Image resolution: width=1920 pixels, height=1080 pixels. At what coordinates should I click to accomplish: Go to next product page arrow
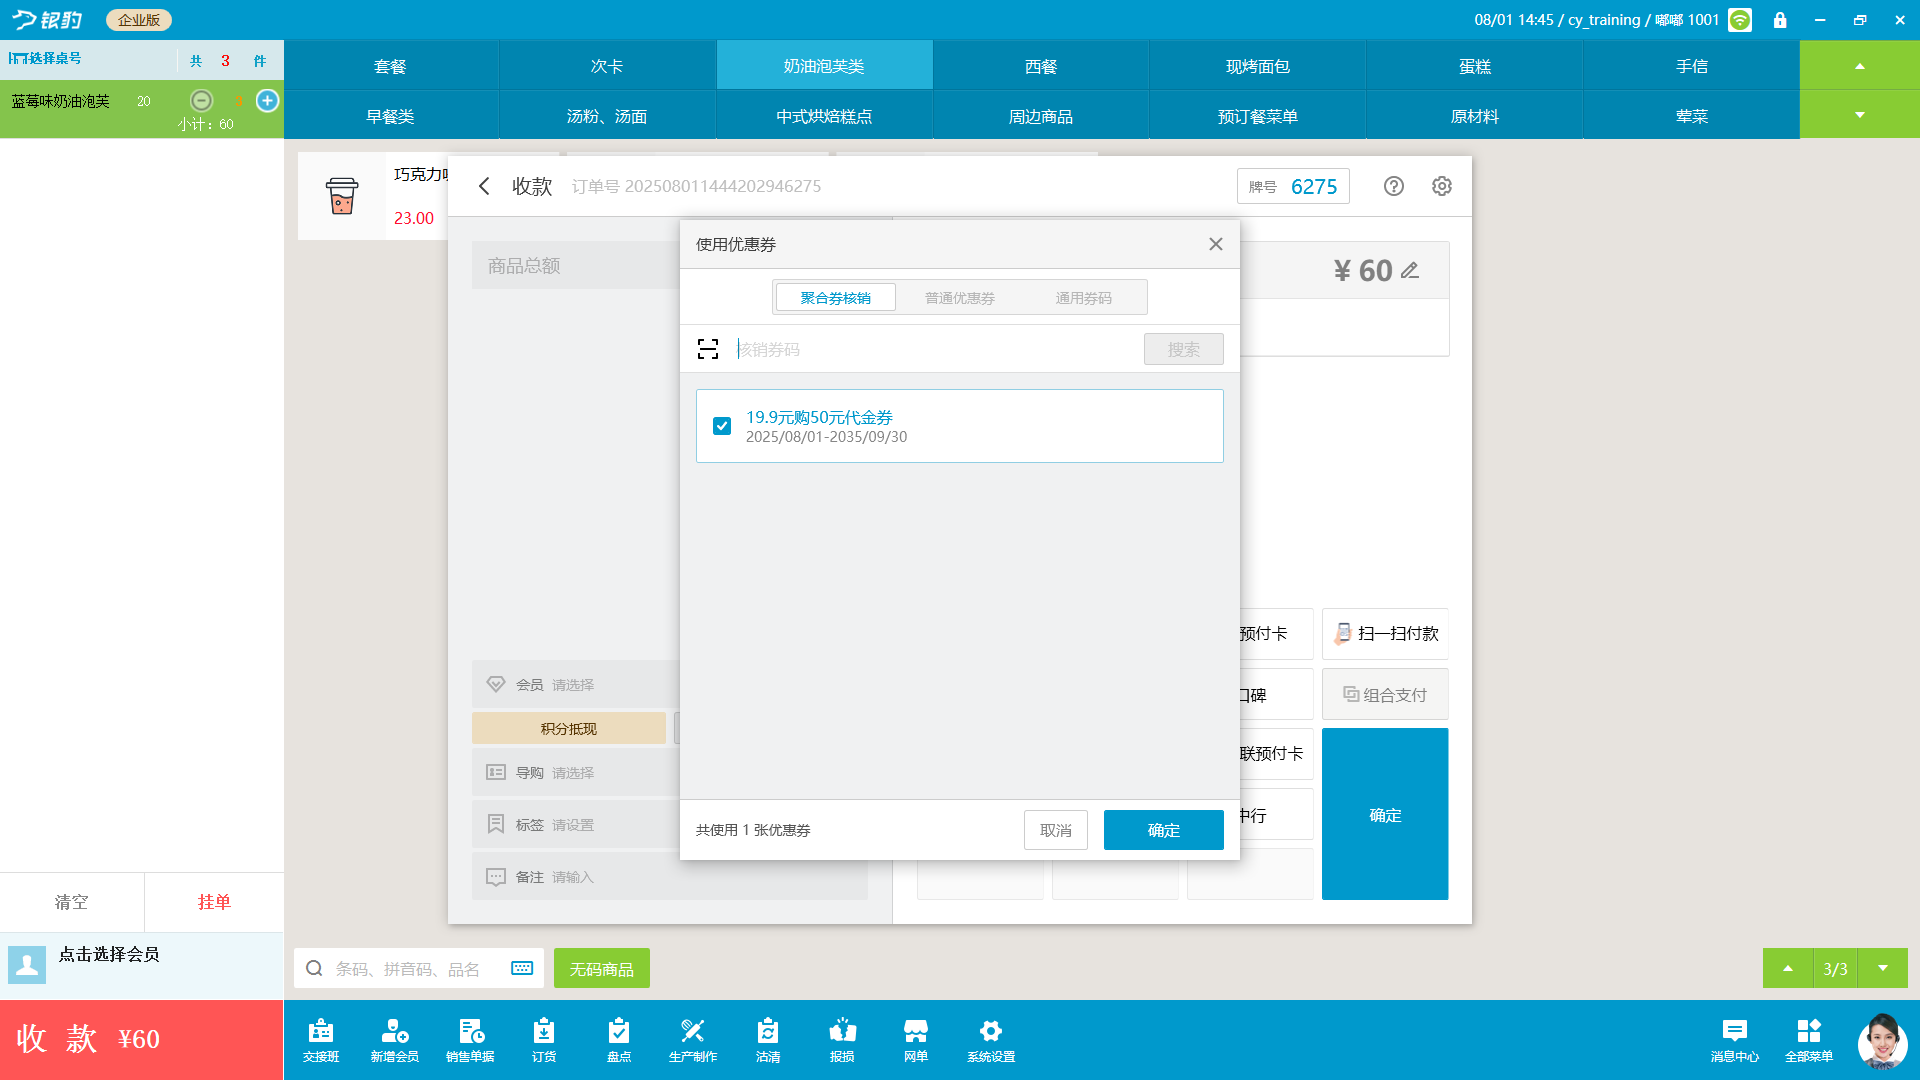[x=1883, y=968]
